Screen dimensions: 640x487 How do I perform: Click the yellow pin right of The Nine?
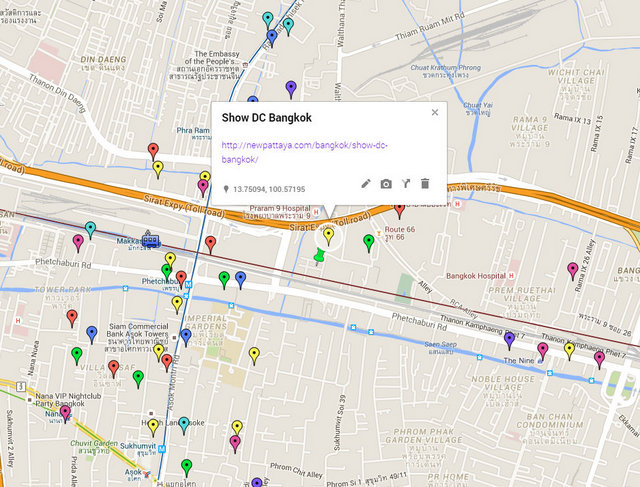(569, 351)
